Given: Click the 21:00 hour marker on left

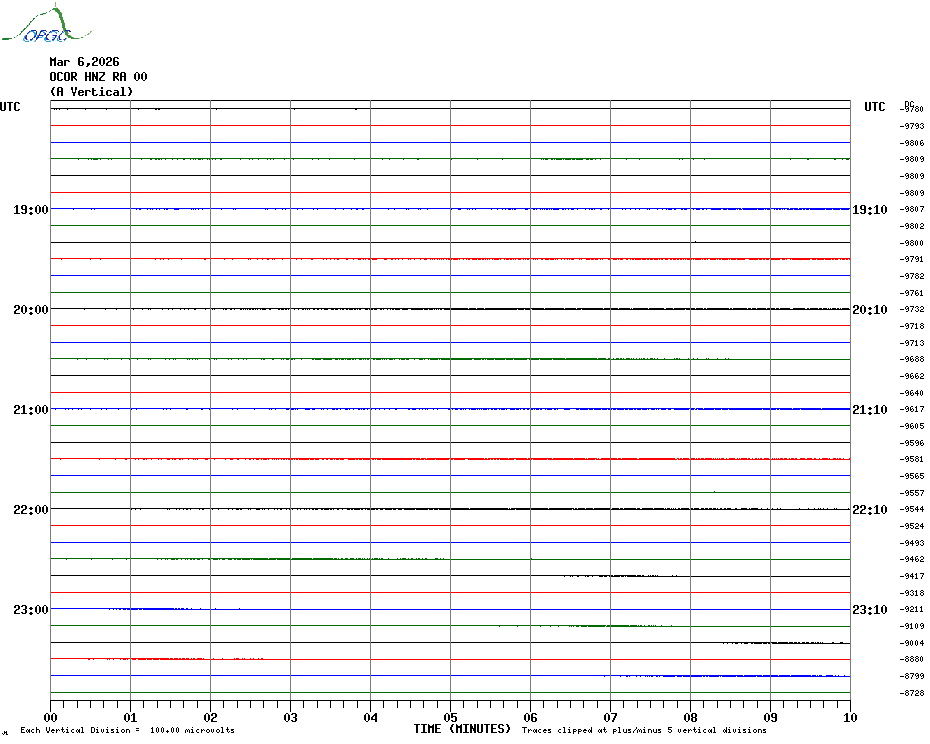Looking at the screenshot, I should coord(30,410).
